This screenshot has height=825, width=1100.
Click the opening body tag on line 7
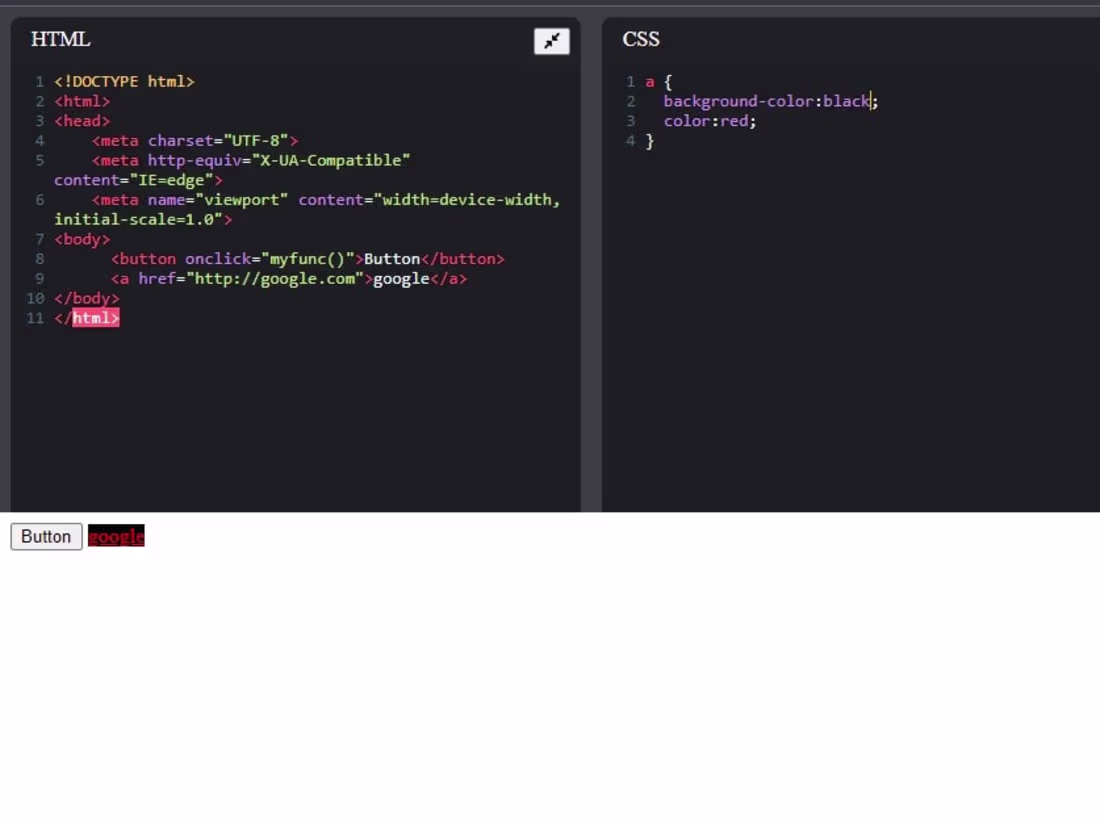pyautogui.click(x=81, y=238)
